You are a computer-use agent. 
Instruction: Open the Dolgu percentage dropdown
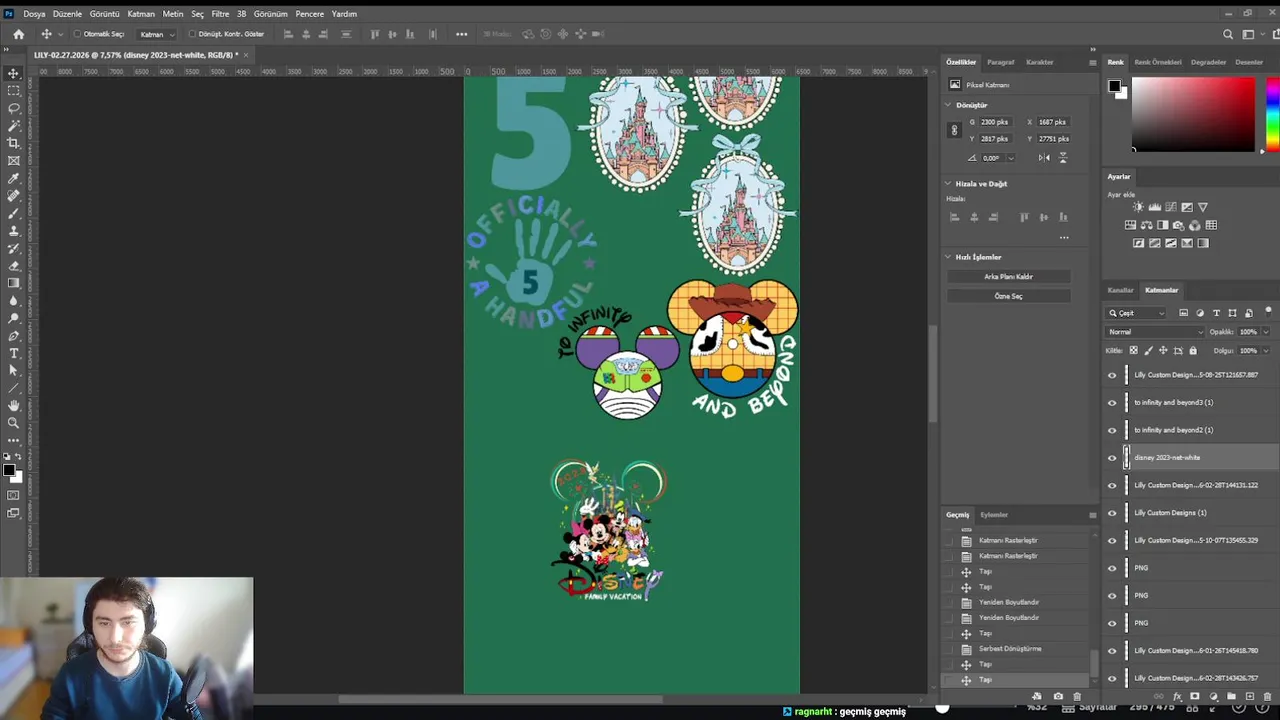[x=1265, y=351]
